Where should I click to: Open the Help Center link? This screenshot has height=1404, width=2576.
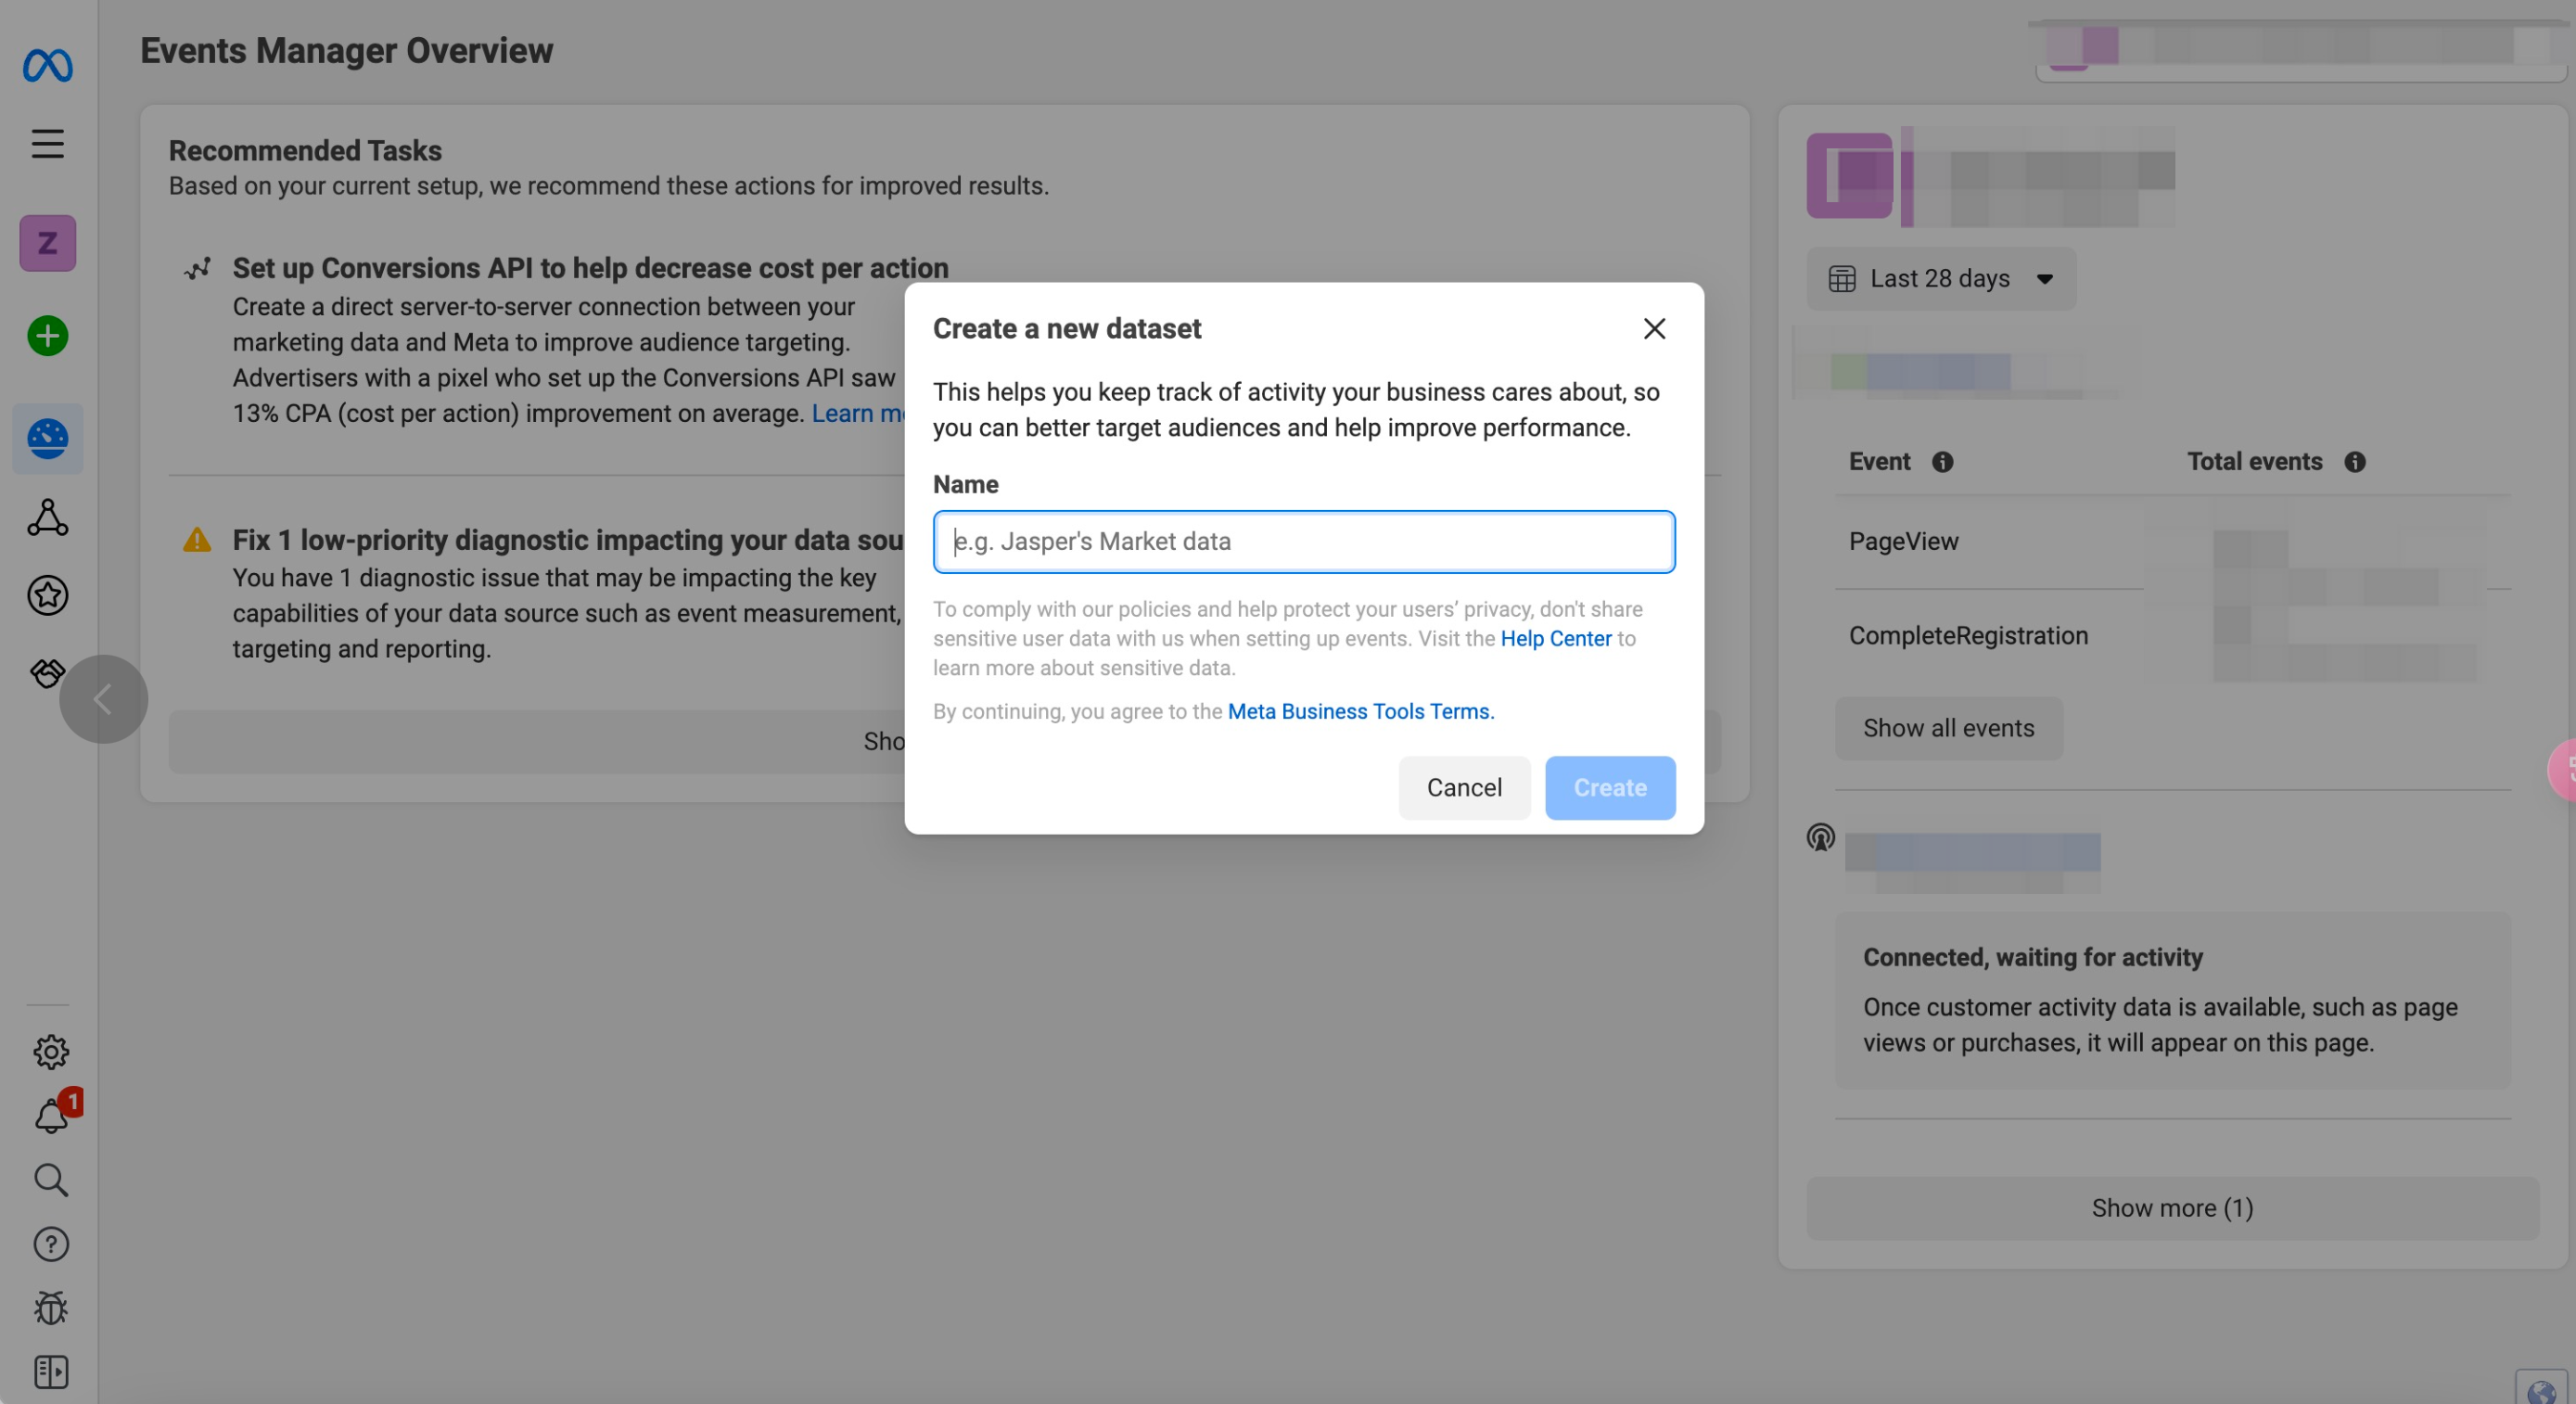click(1556, 639)
